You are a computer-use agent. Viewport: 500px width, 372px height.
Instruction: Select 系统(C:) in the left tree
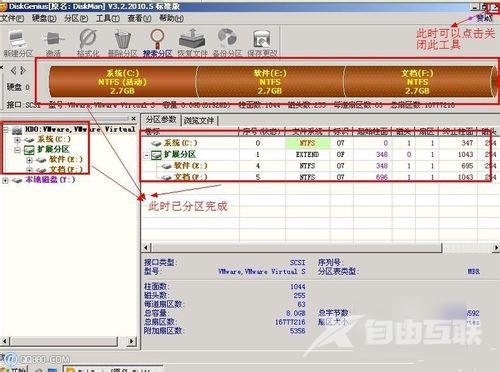[x=54, y=139]
